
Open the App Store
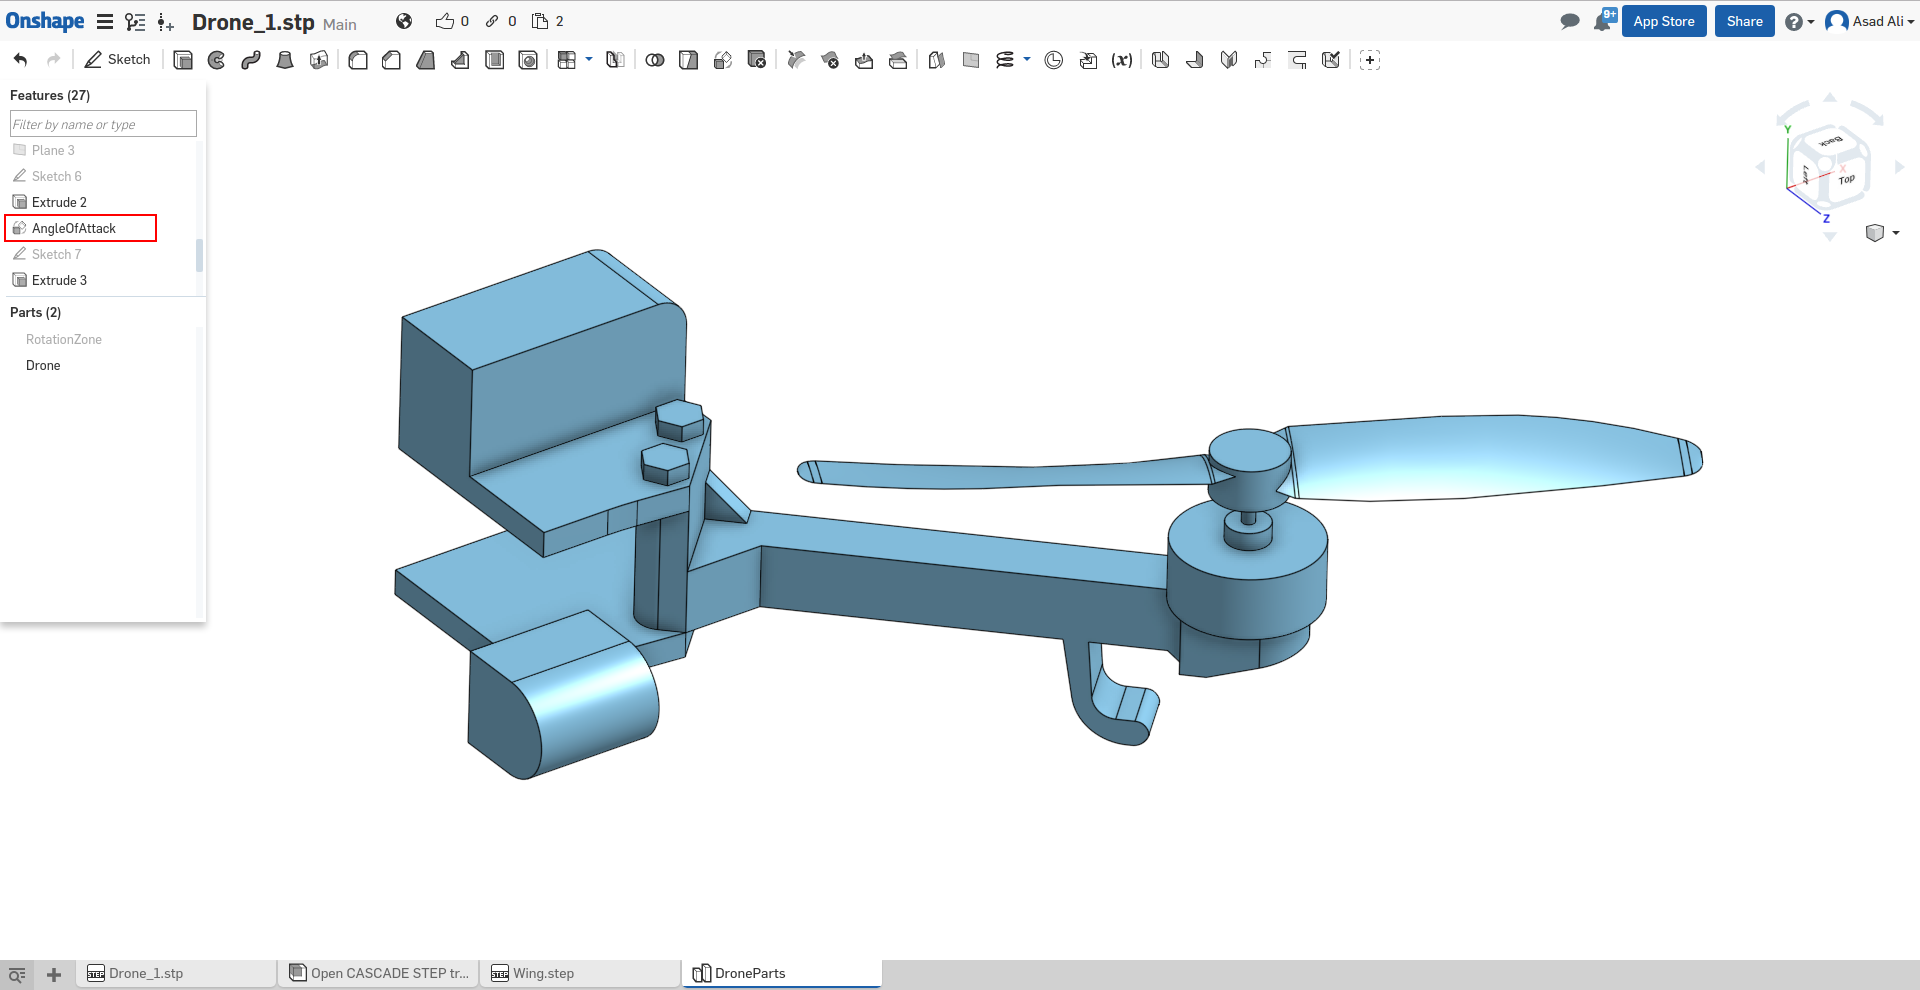pyautogui.click(x=1663, y=21)
